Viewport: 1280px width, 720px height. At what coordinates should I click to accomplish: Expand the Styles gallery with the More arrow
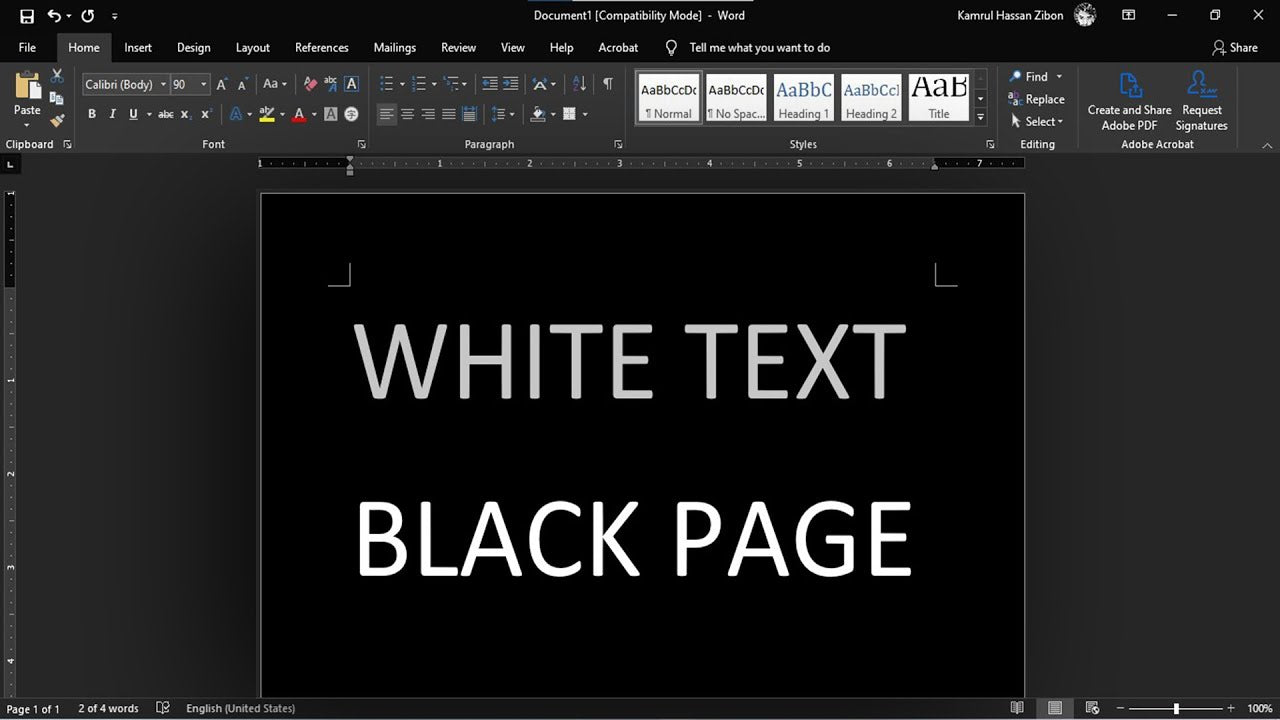(980, 117)
